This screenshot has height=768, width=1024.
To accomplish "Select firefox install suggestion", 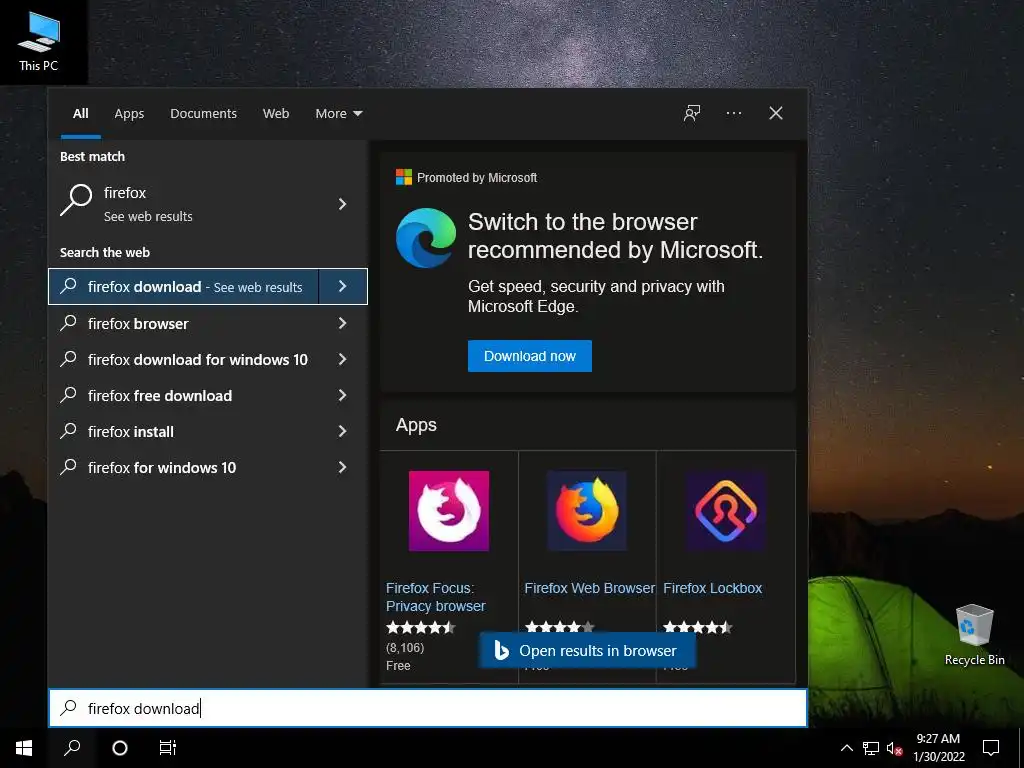I will 184,431.
